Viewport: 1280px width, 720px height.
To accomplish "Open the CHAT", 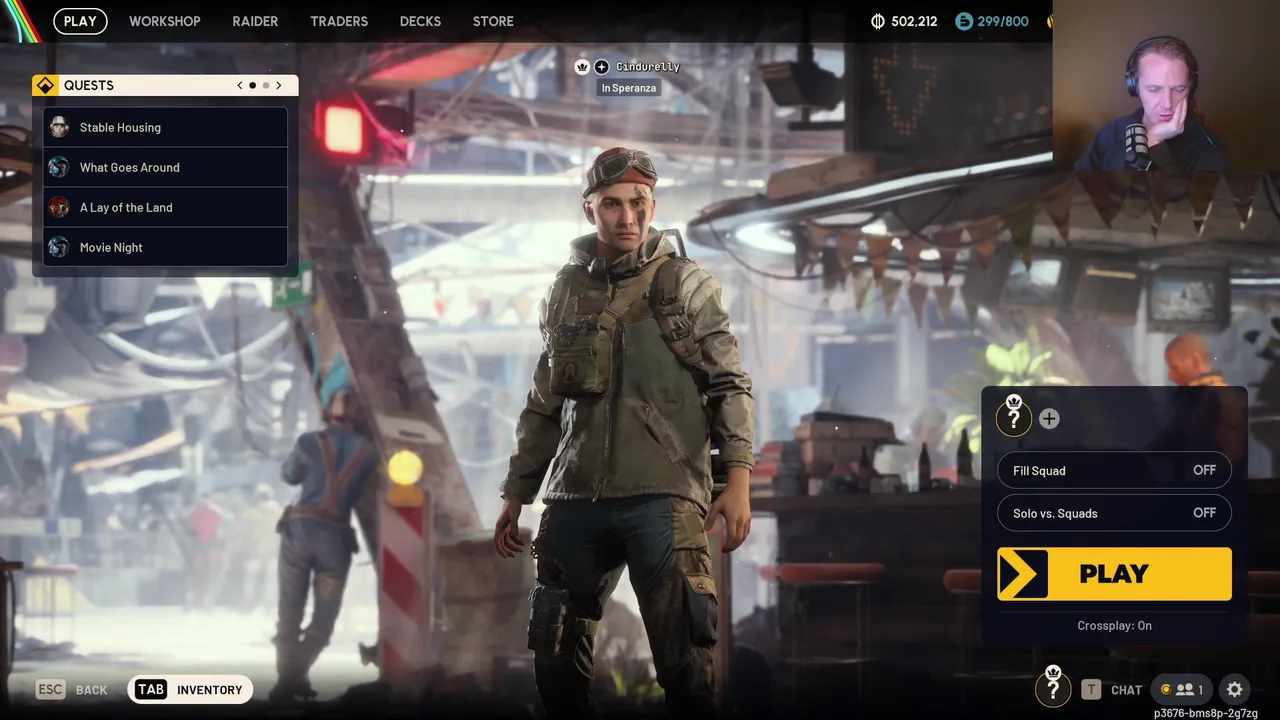I will point(1126,690).
